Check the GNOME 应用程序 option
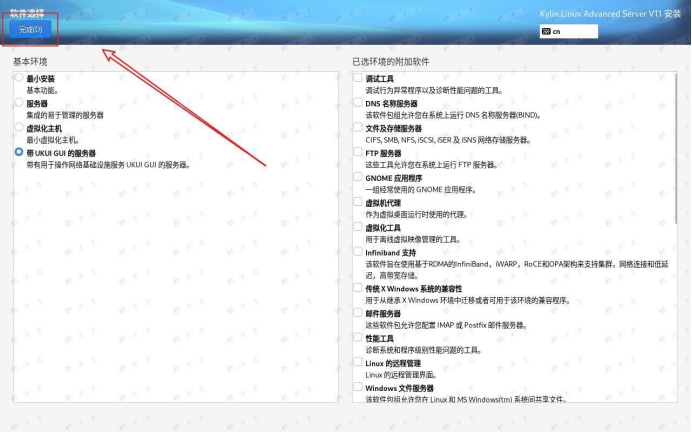The height and width of the screenshot is (432, 692). click(x=358, y=177)
